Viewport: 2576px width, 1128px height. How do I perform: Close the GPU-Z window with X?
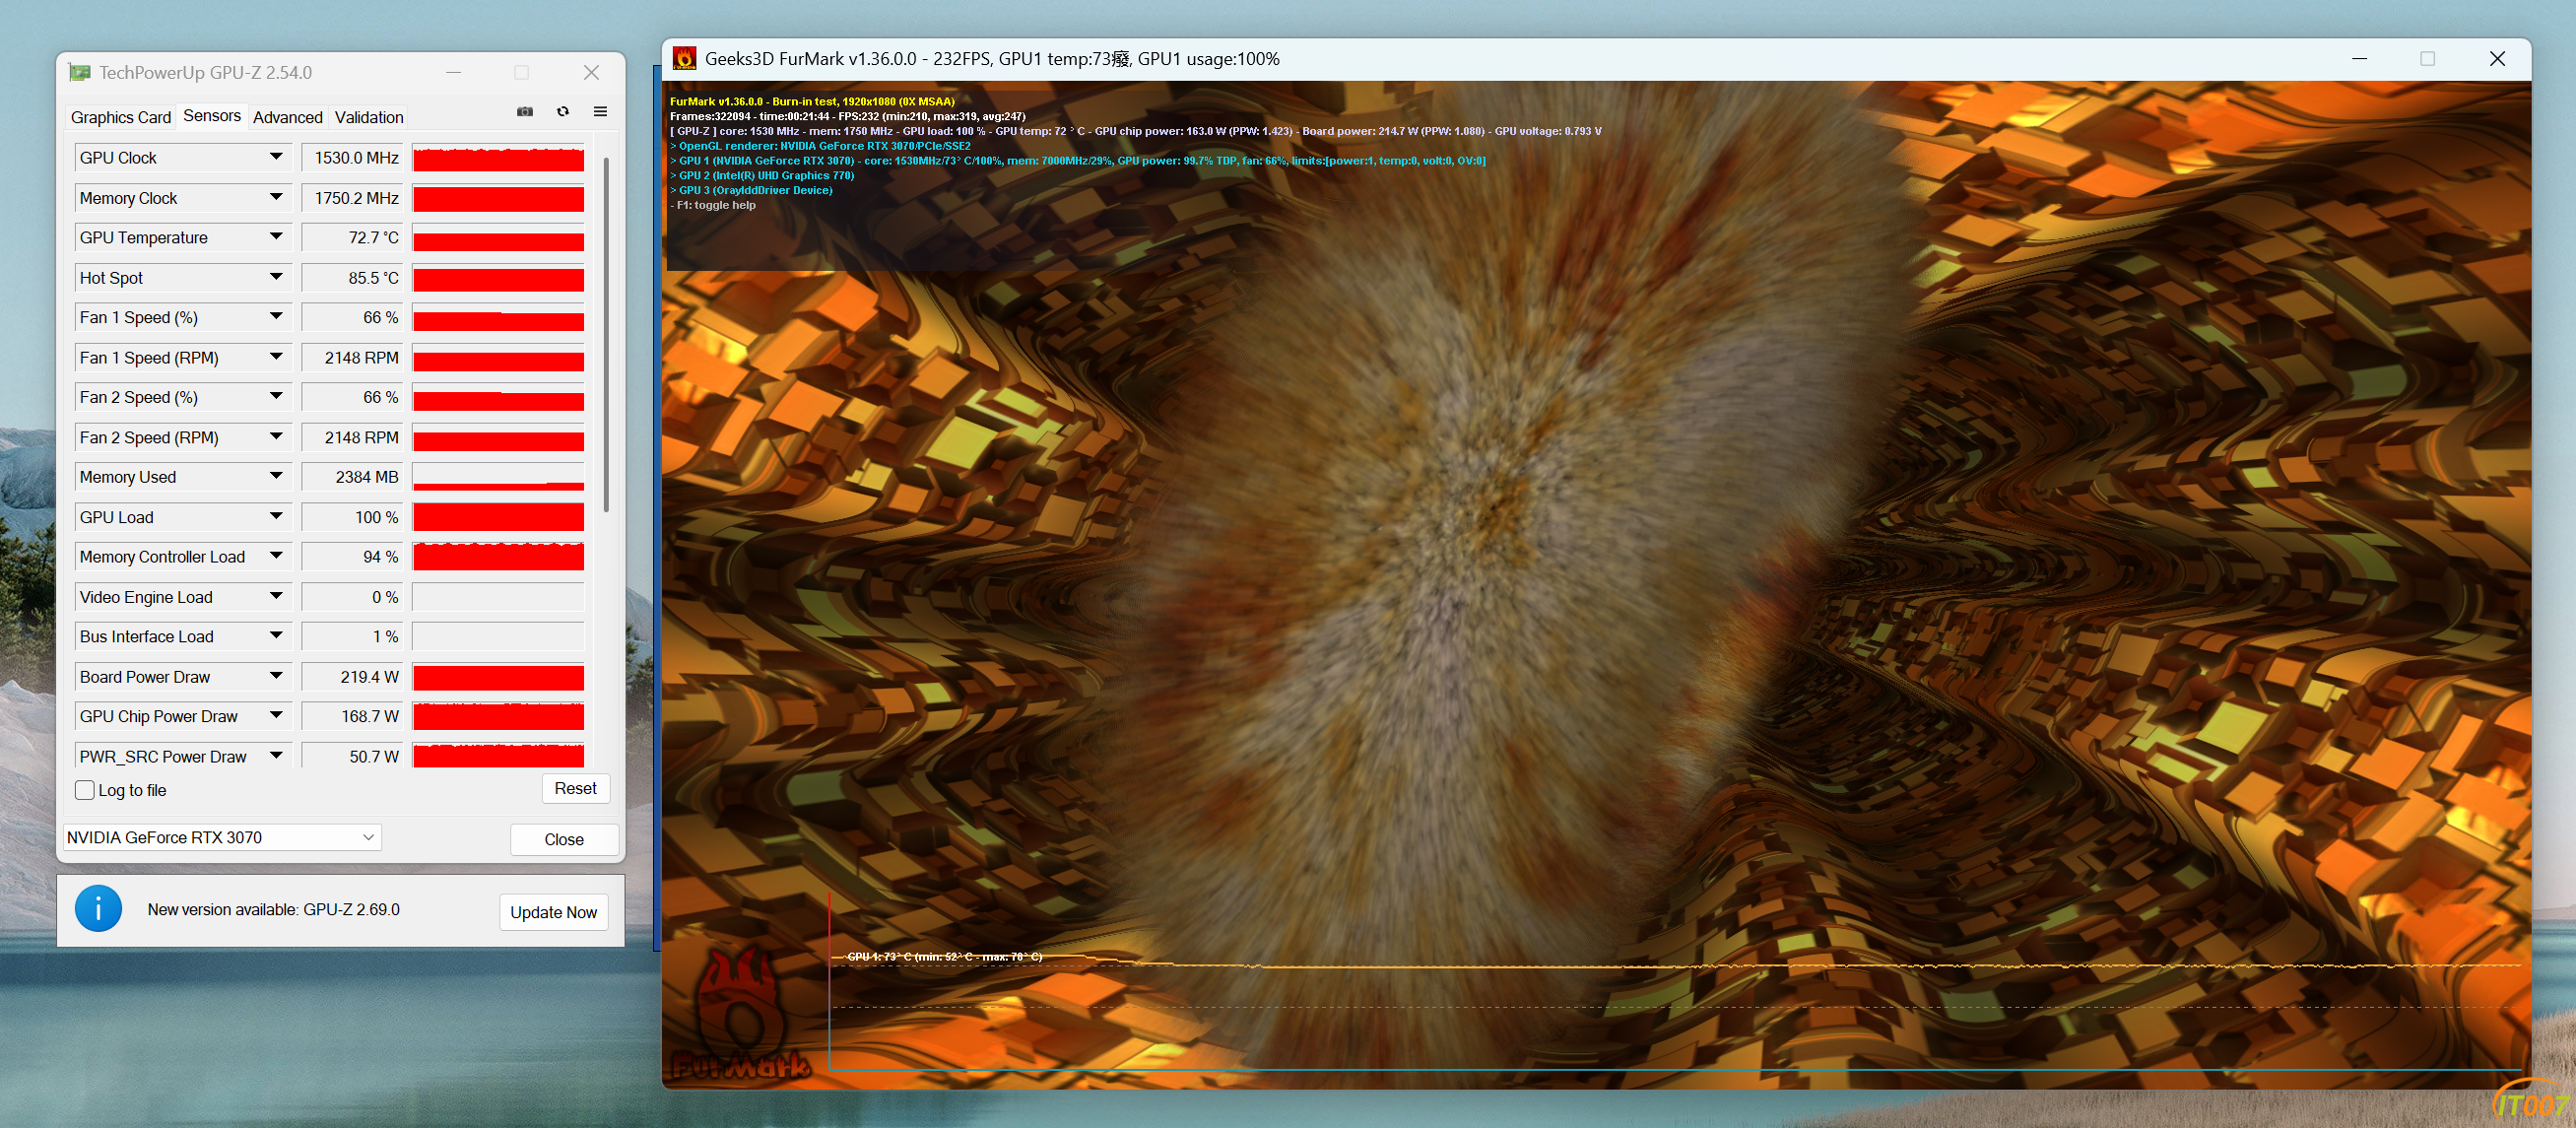[591, 72]
